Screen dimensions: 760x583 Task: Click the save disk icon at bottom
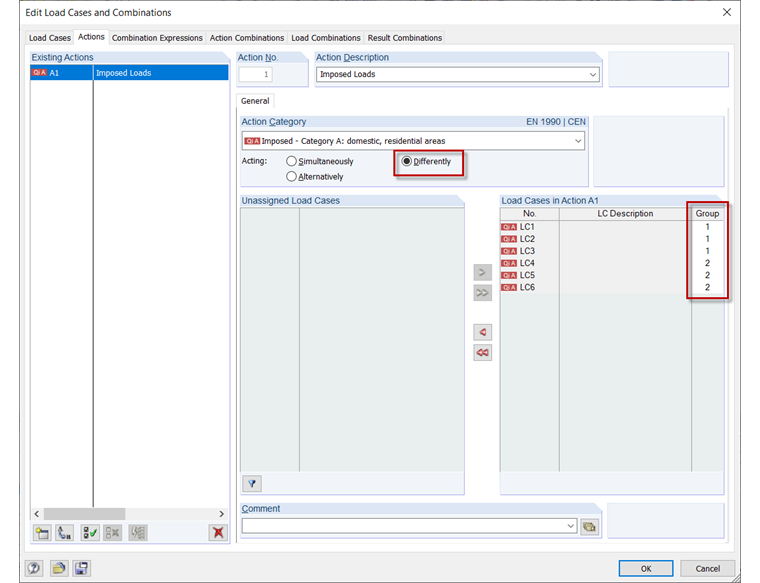click(81, 568)
